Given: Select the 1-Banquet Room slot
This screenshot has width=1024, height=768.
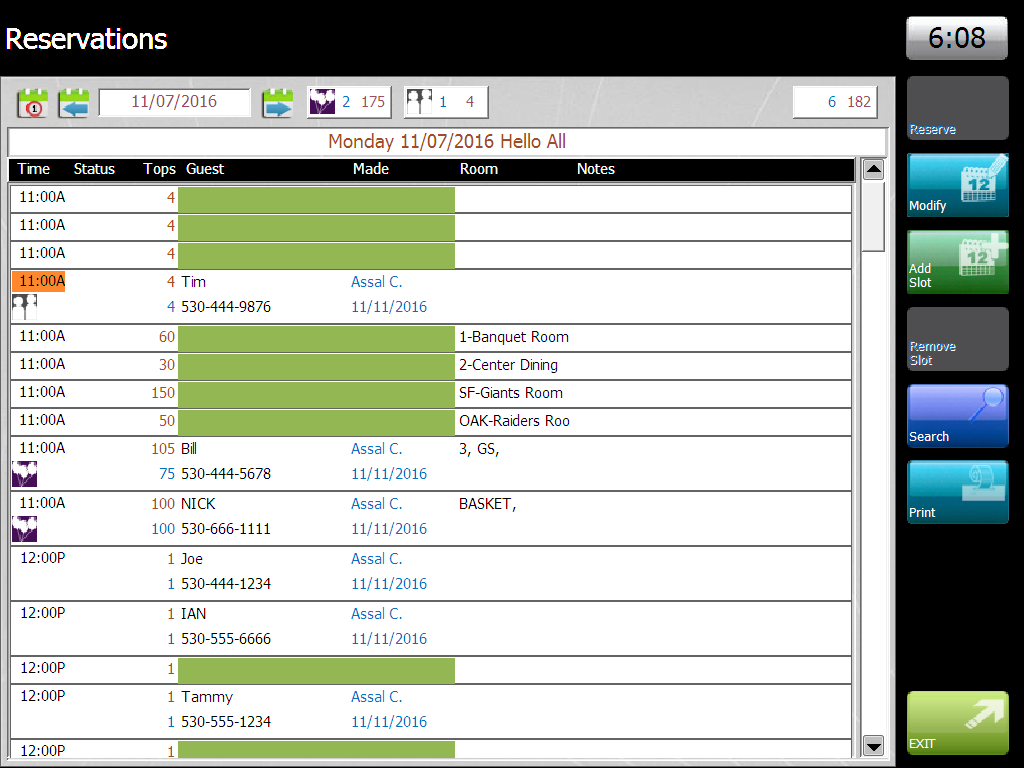Looking at the screenshot, I should click(431, 338).
